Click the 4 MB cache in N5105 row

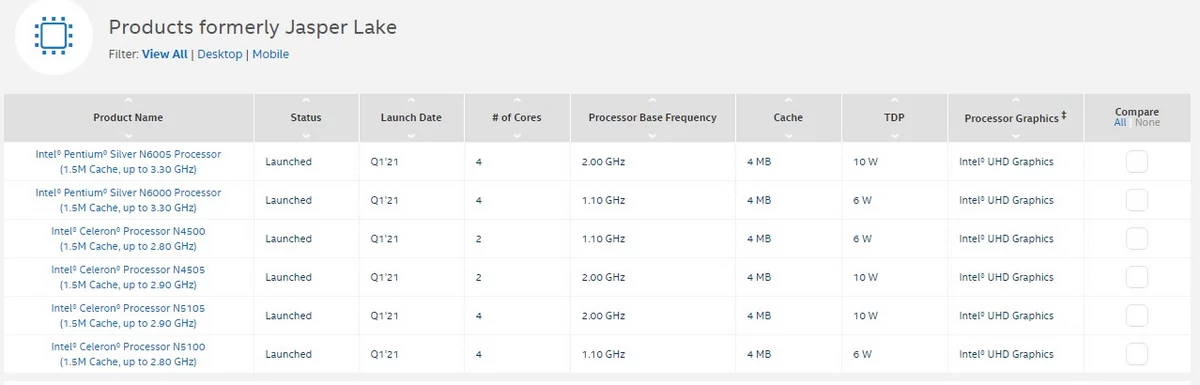(759, 315)
